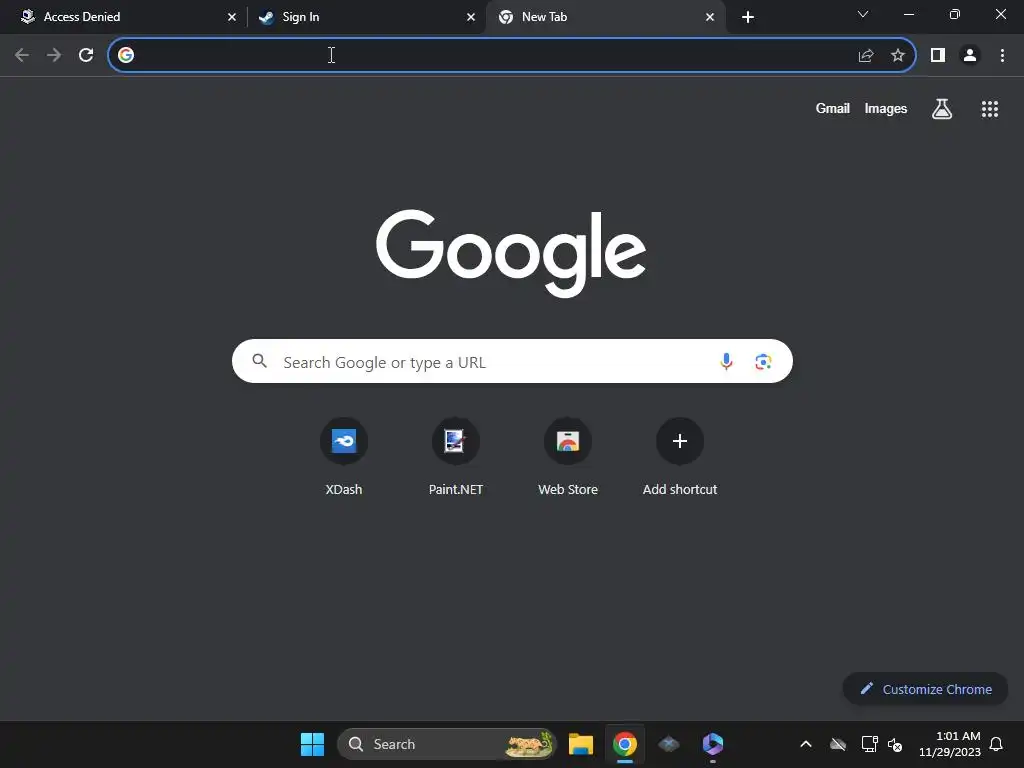Click the muted volume tray icon

tap(895, 744)
